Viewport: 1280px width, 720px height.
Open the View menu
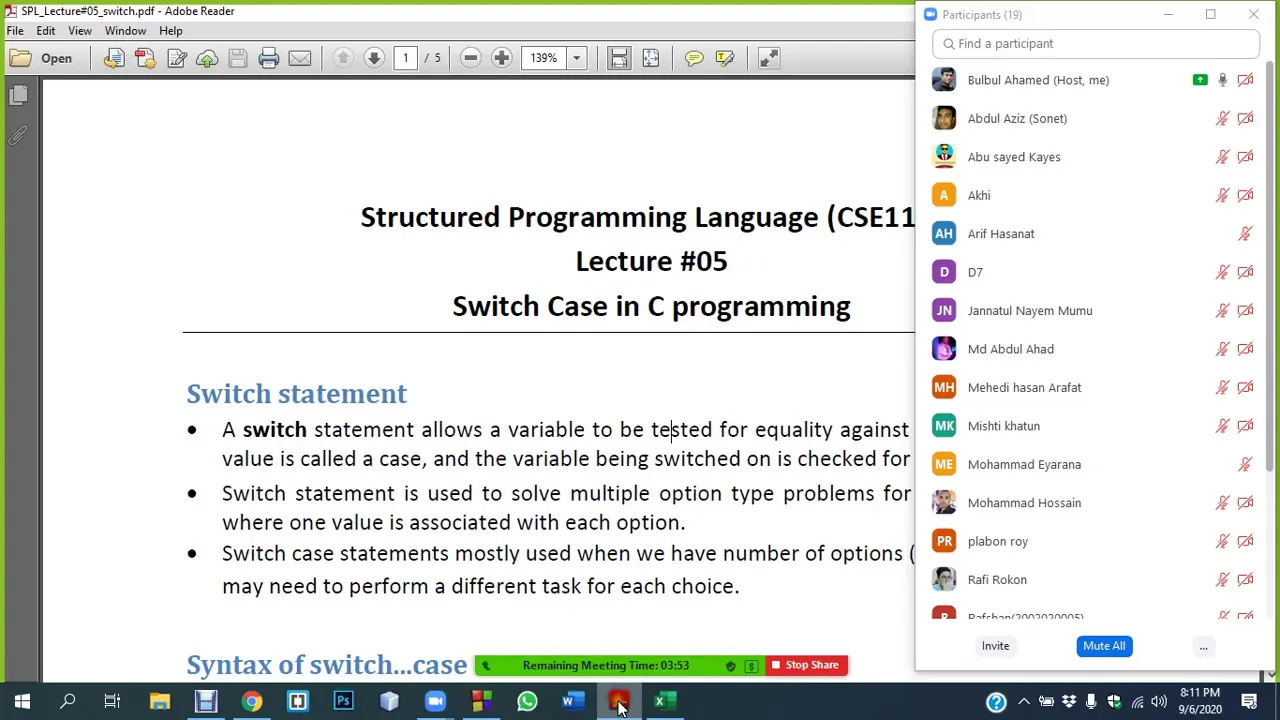(80, 31)
